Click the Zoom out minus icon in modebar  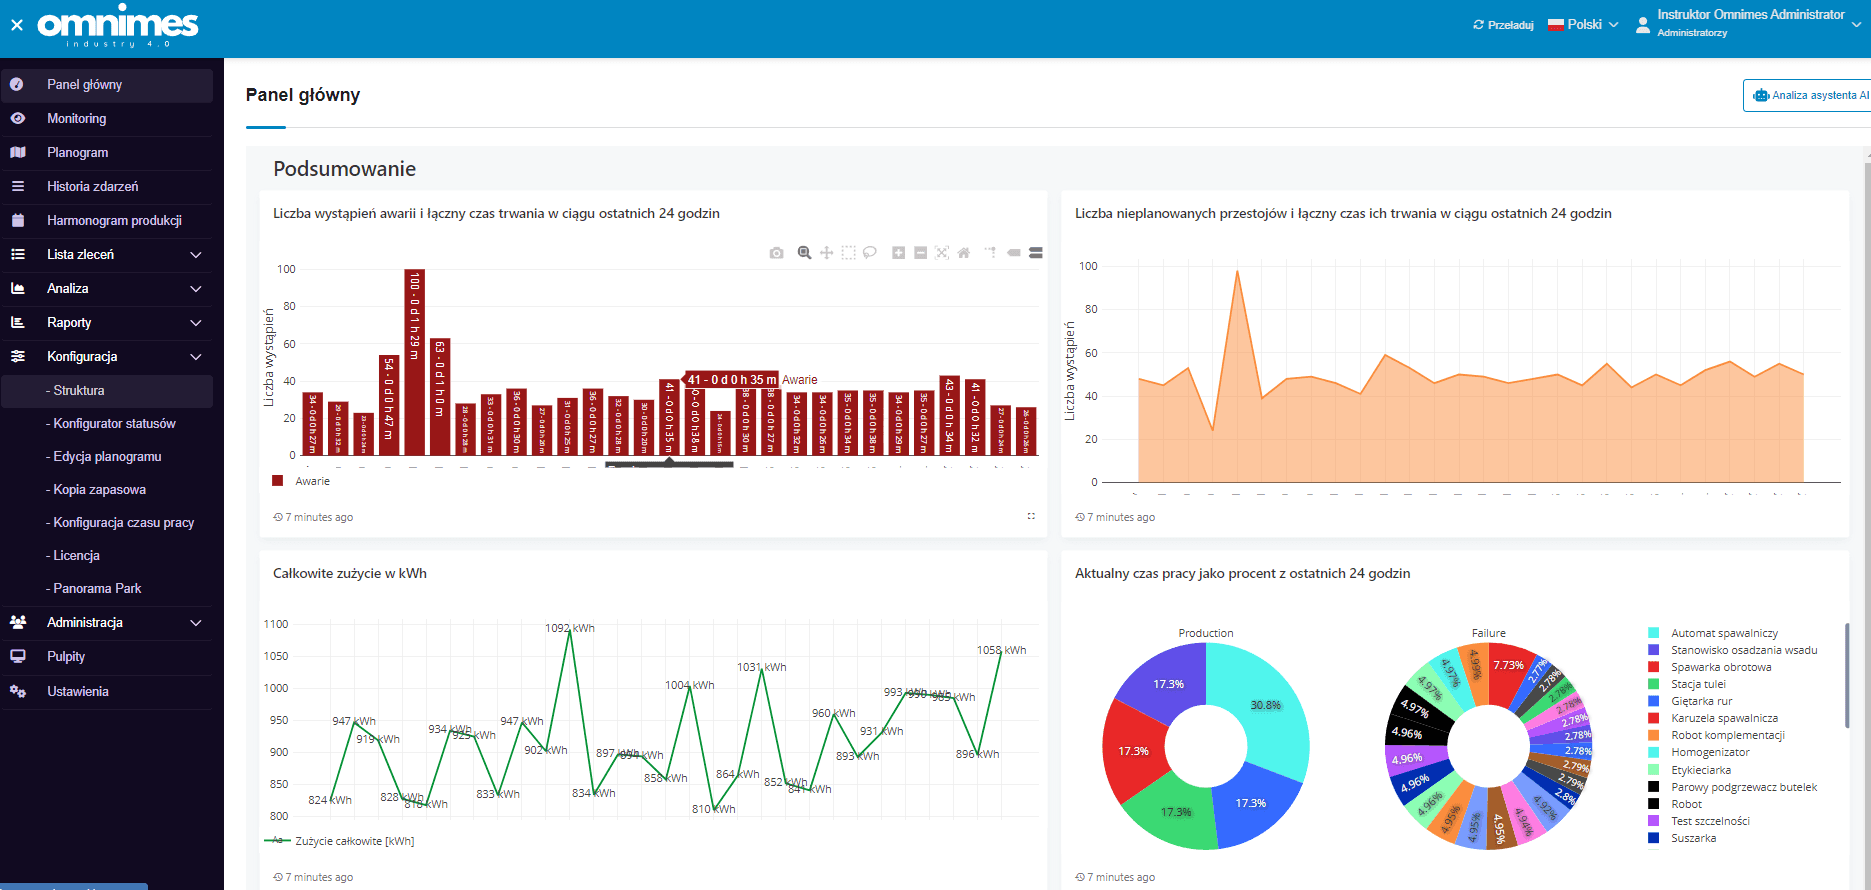click(920, 253)
